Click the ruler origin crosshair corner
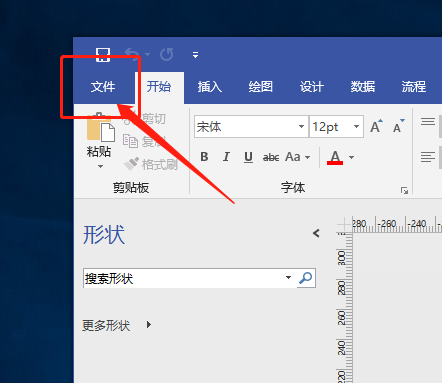Image resolution: width=442 pixels, height=383 pixels. pyautogui.click(x=344, y=224)
